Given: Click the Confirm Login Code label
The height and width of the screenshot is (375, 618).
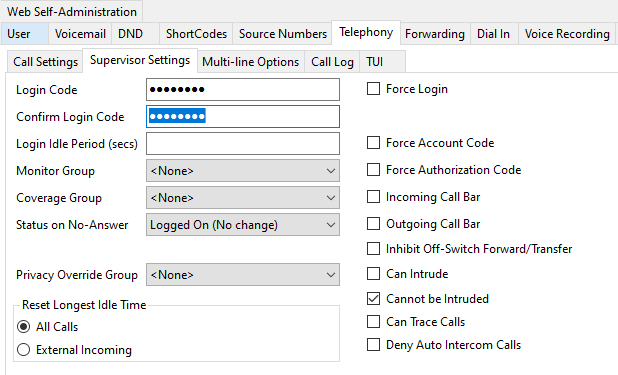Looking at the screenshot, I should (x=70, y=117).
